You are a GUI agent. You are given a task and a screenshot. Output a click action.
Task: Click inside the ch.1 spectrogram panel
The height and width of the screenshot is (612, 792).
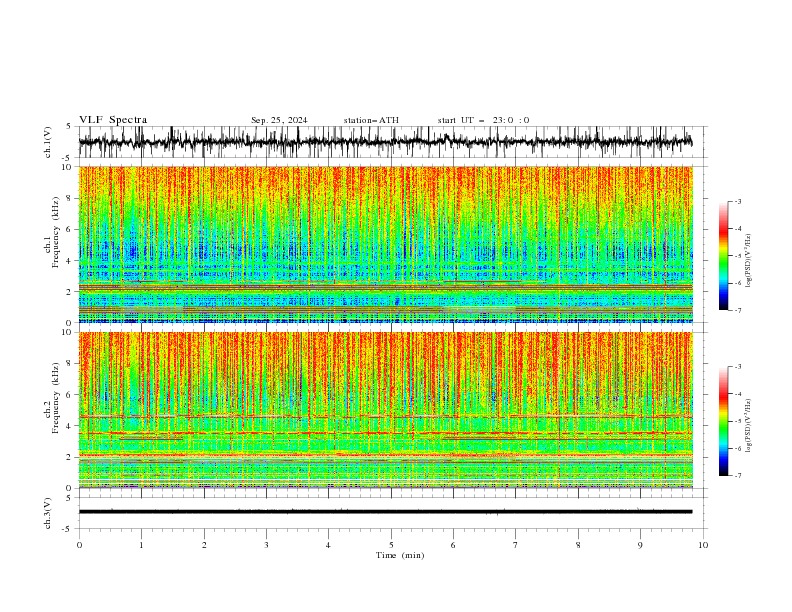(x=385, y=244)
